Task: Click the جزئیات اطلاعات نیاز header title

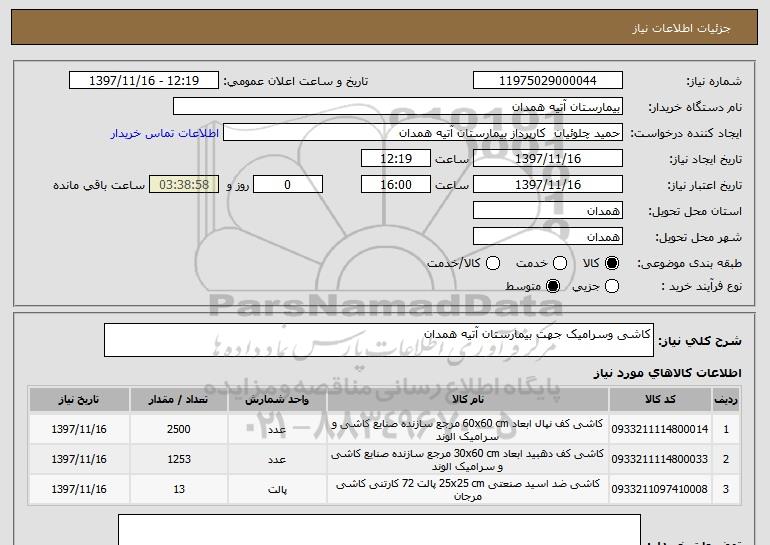Action: (x=681, y=28)
